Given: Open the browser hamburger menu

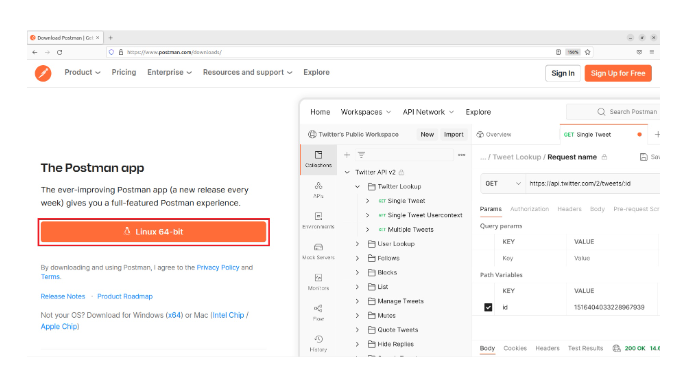Looking at the screenshot, I should coord(652,52).
